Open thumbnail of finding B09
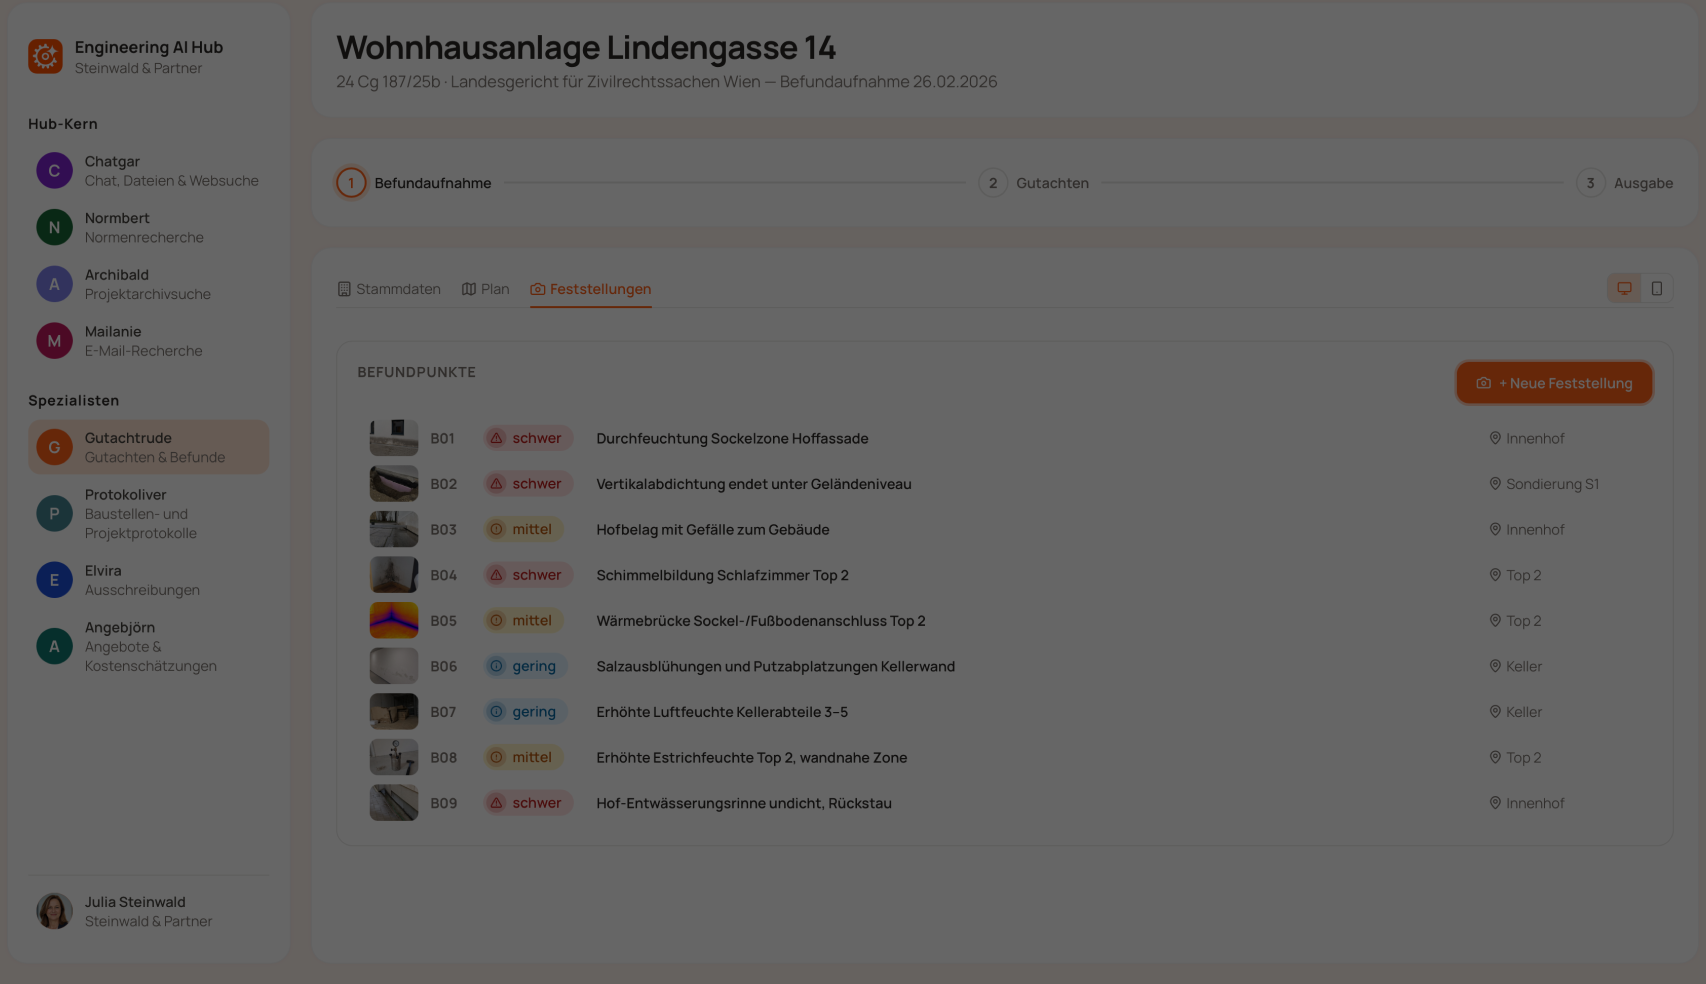The height and width of the screenshot is (984, 1706). [x=394, y=803]
